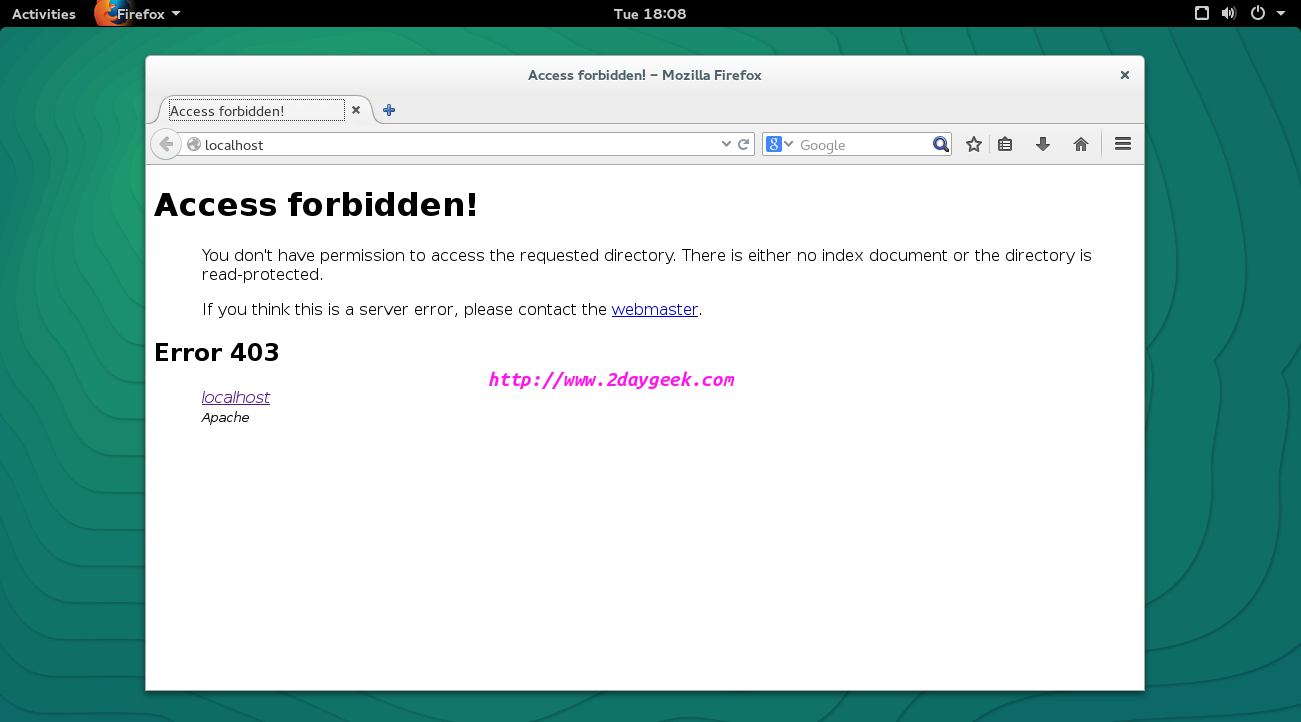Expand the system power menu arrow
Viewport: 1301px width, 722px height.
1281,14
